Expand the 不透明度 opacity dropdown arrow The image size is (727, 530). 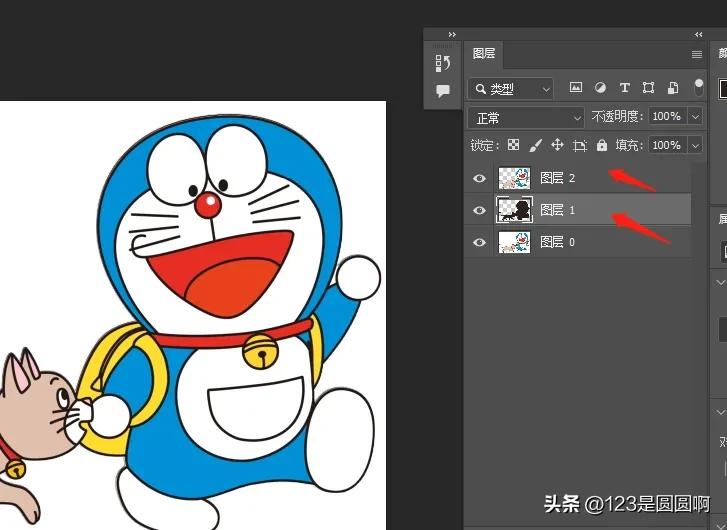pyautogui.click(x=695, y=117)
